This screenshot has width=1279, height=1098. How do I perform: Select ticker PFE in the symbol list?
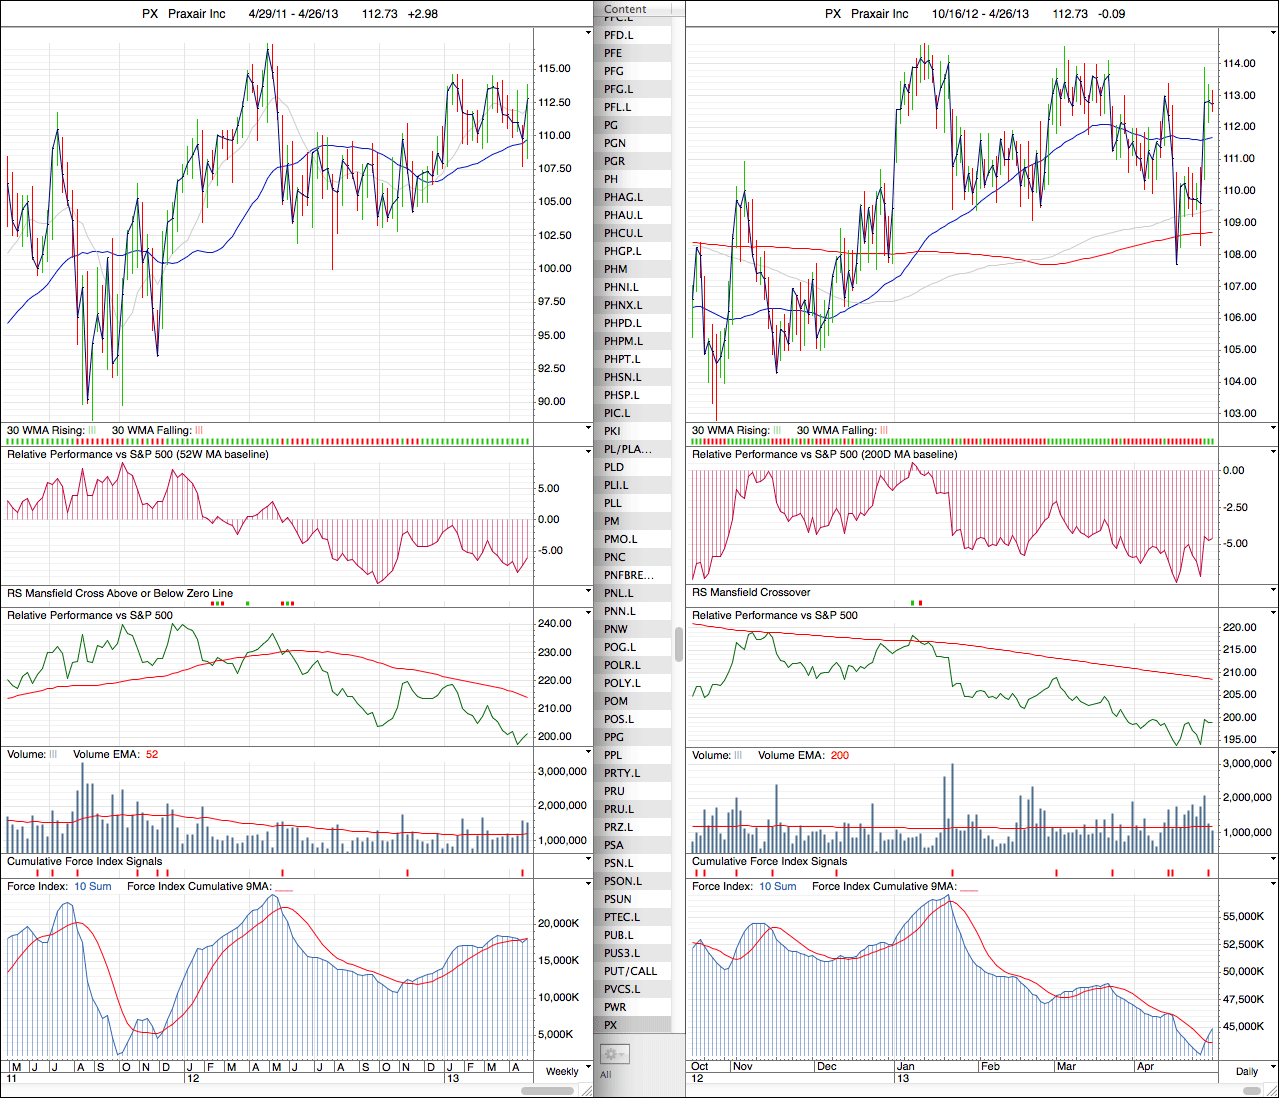pos(613,53)
